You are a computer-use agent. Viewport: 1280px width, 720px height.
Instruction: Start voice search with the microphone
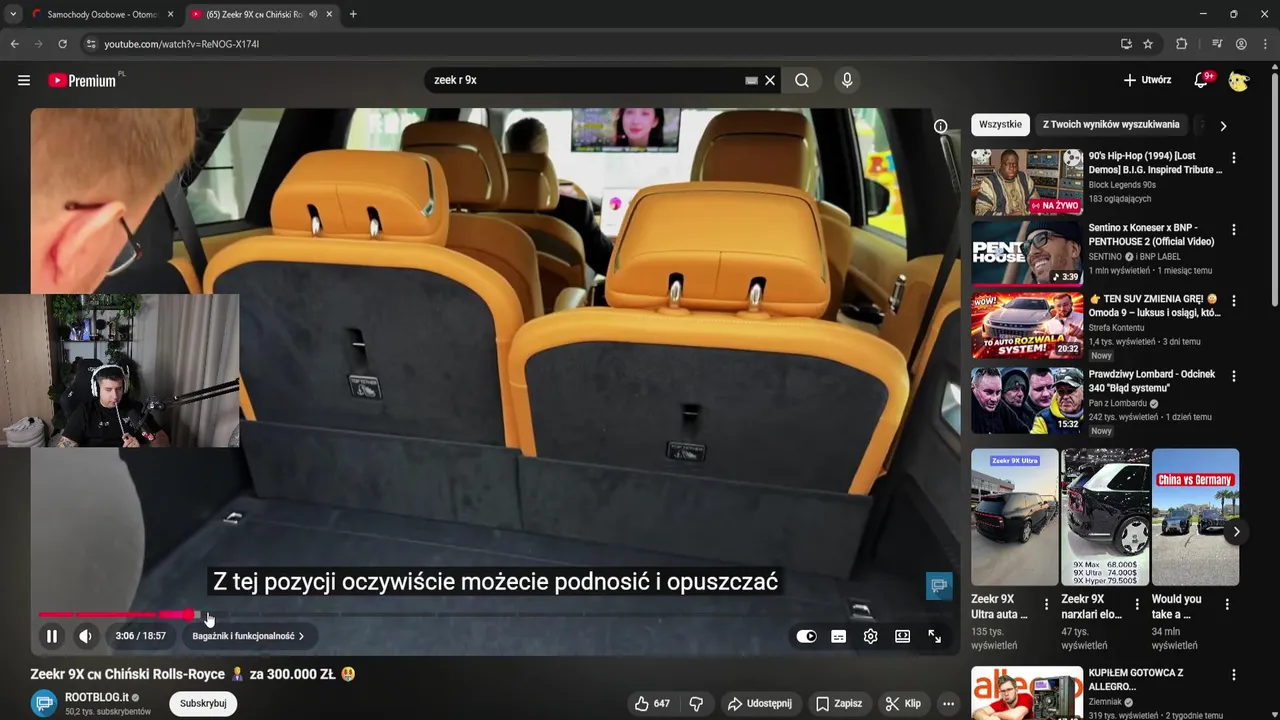(847, 80)
